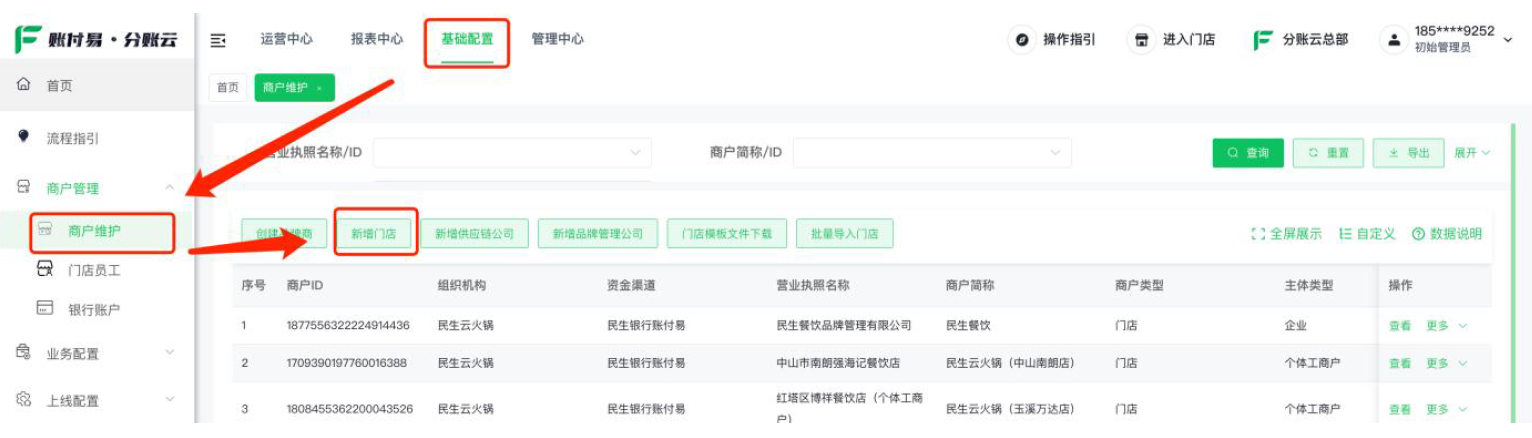Click the 操作指引 compass icon
Screen dimensions: 1532x438
[1022, 40]
